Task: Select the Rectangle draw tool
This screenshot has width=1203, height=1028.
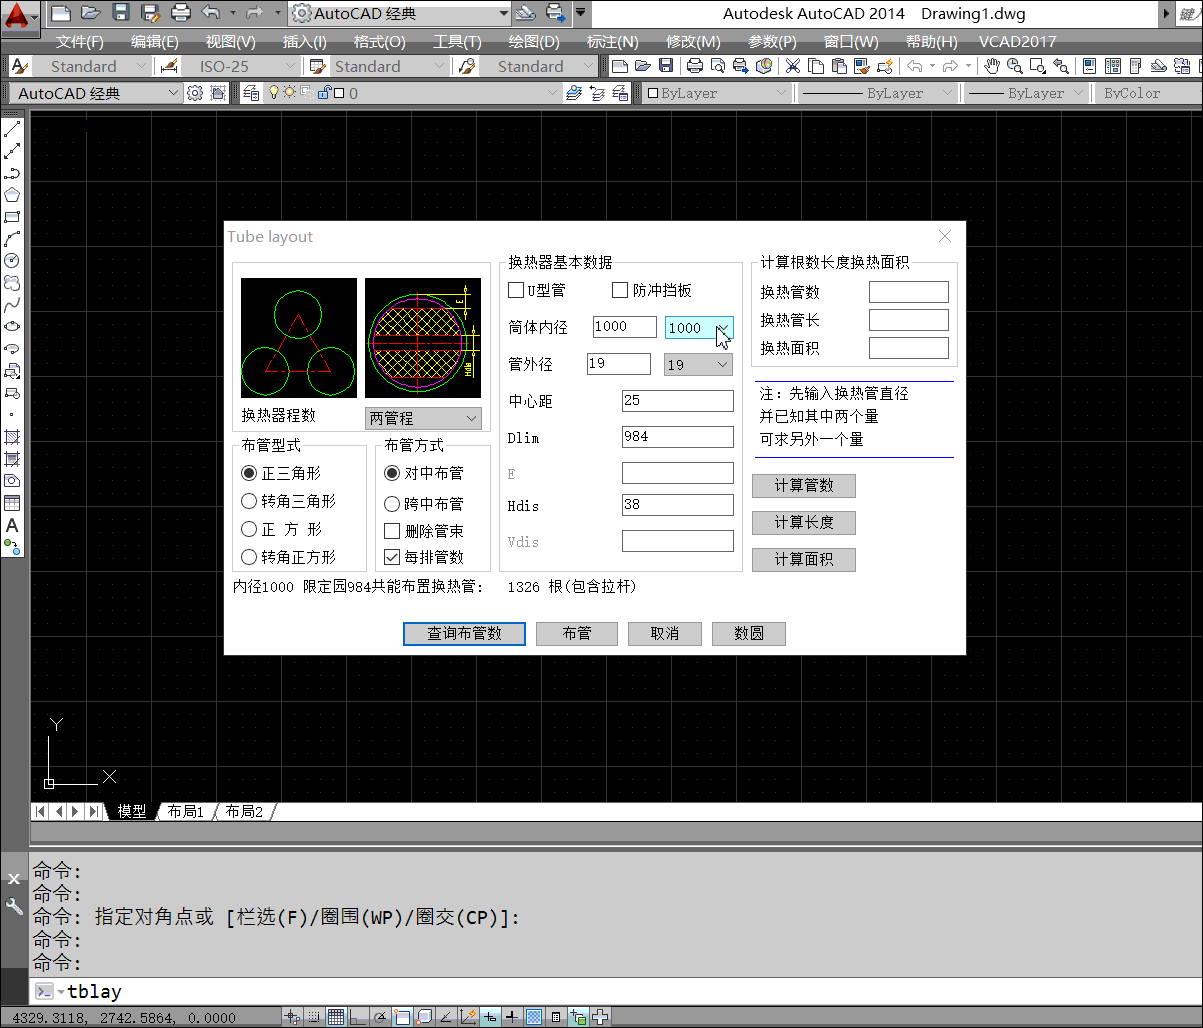Action: [x=12, y=217]
